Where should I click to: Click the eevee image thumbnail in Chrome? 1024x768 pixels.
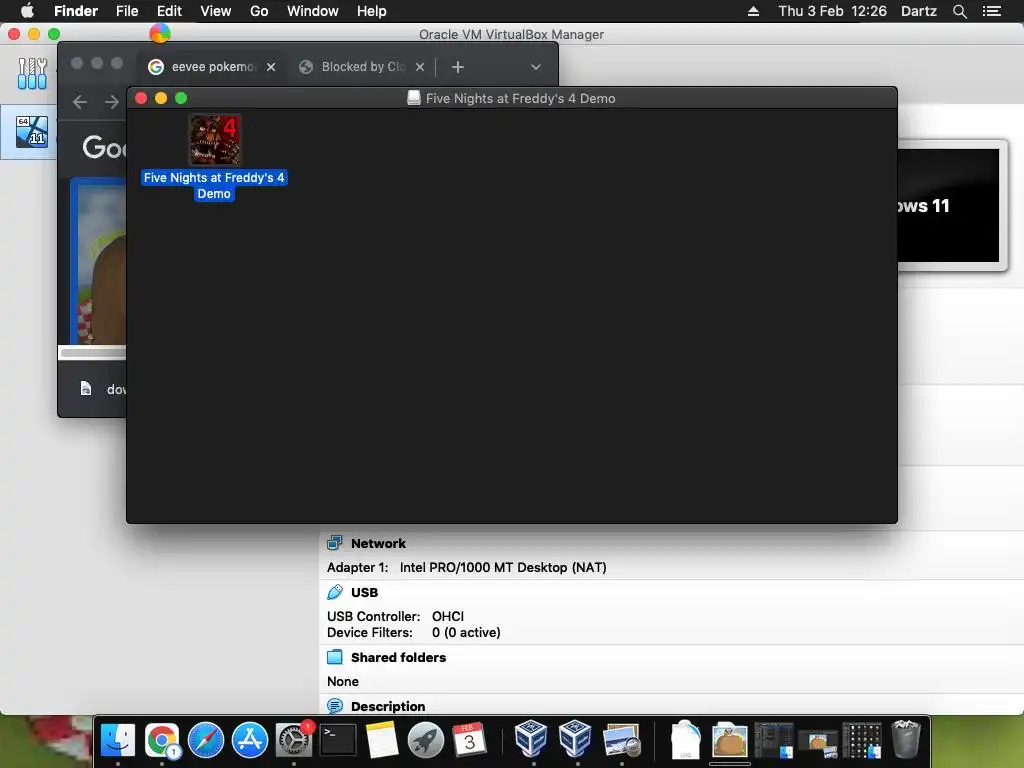coord(99,261)
